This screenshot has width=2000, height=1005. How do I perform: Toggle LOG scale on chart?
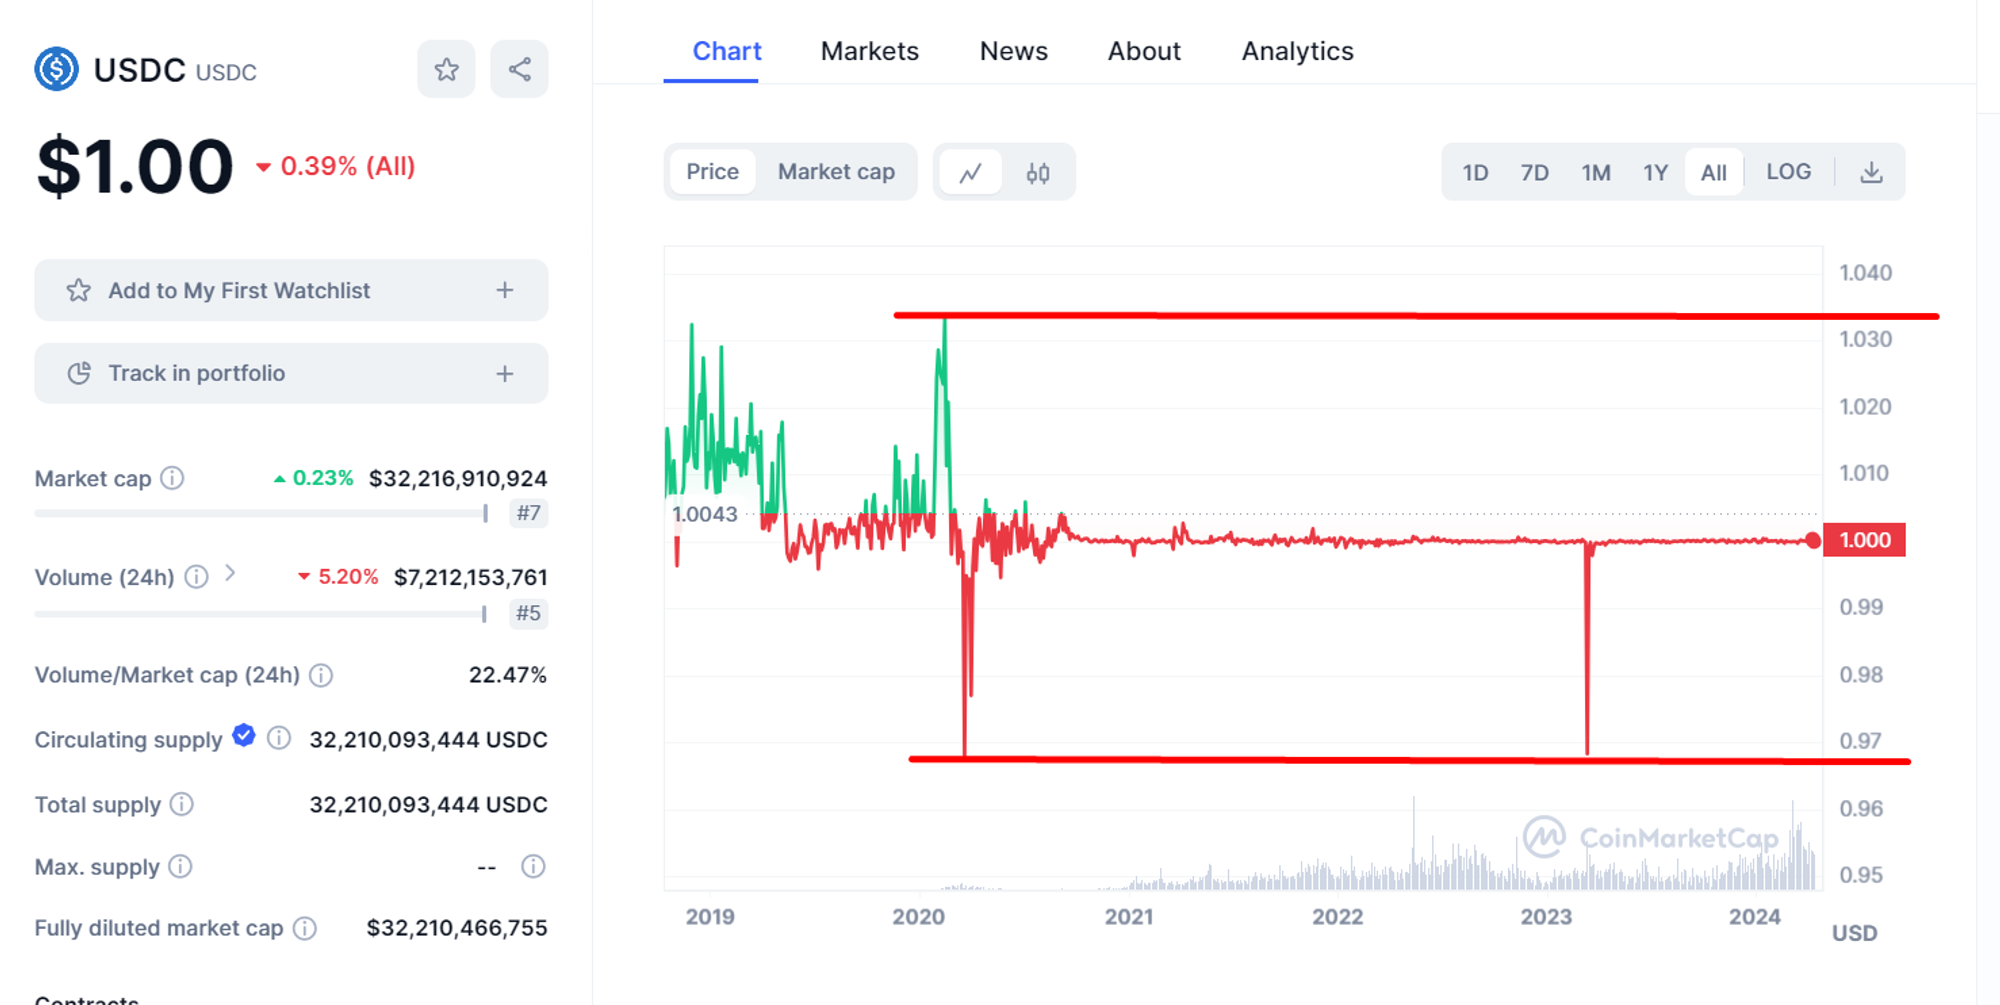pyautogui.click(x=1788, y=172)
